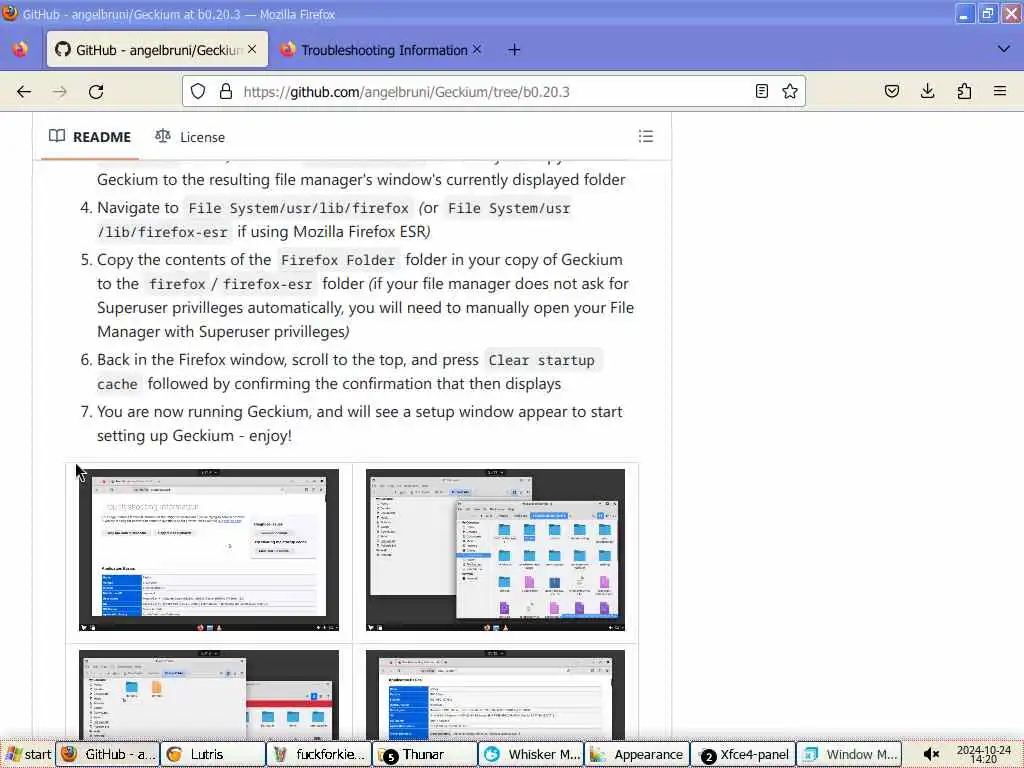1024x768 pixels.
Task: Switch to the Window Manager taskbar window
Action: [x=849, y=754]
